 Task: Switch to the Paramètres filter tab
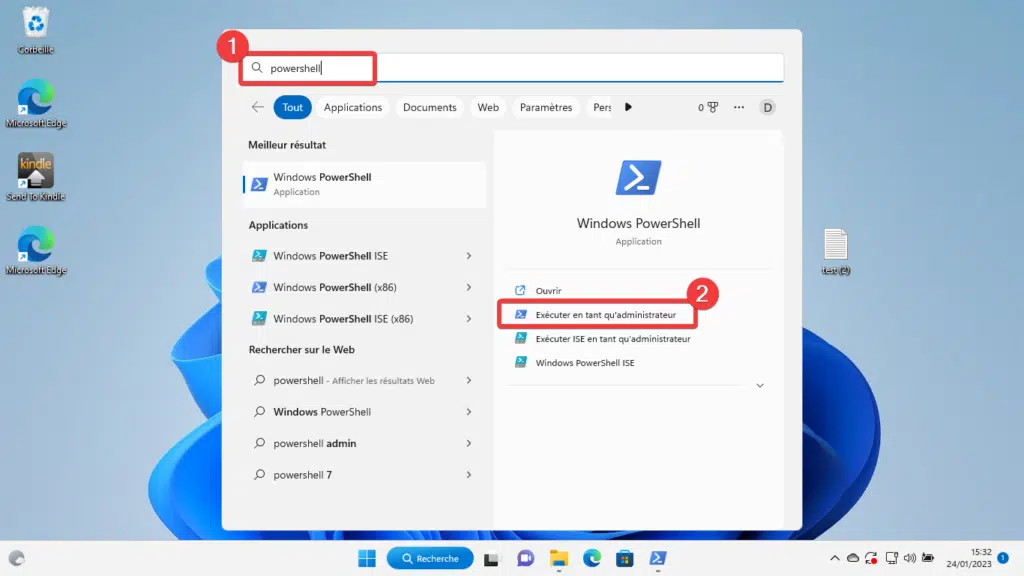pyautogui.click(x=545, y=107)
